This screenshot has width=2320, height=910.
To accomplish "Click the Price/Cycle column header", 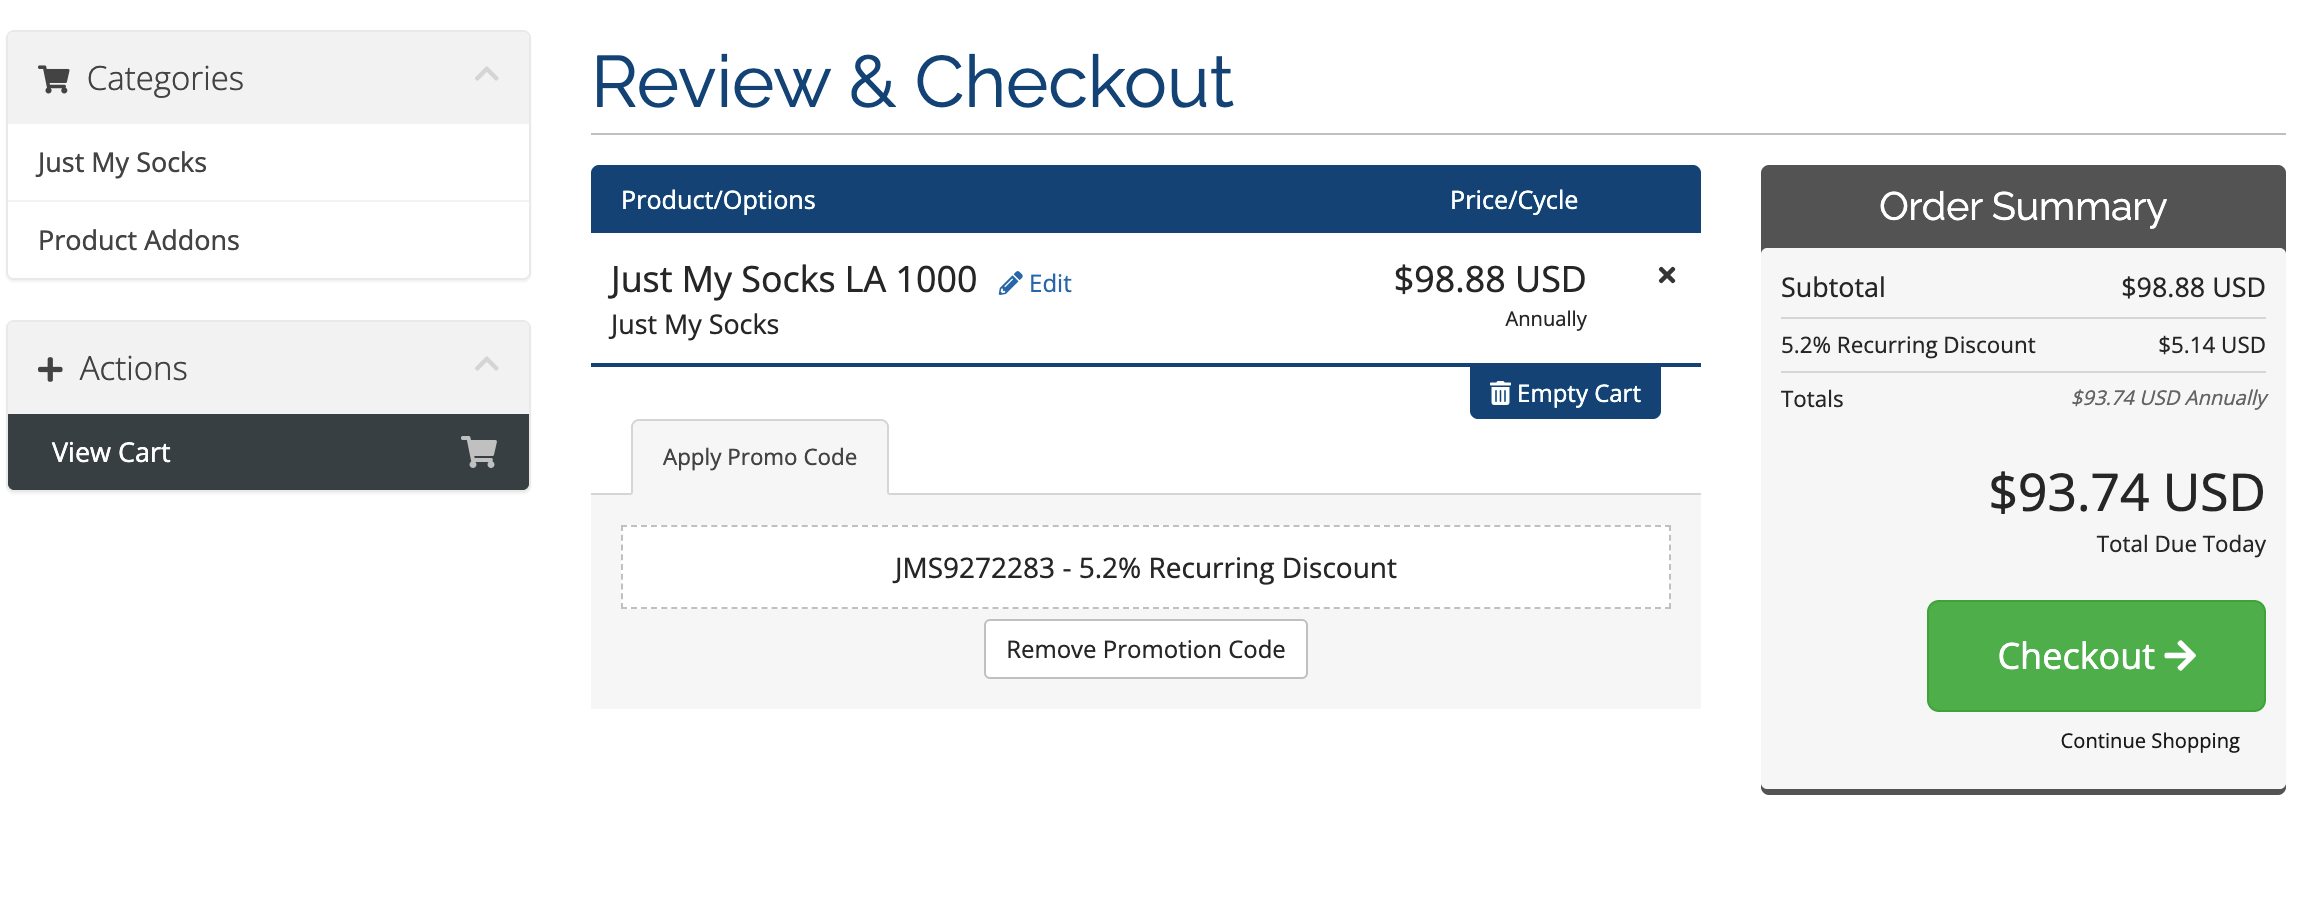I will 1514,200.
